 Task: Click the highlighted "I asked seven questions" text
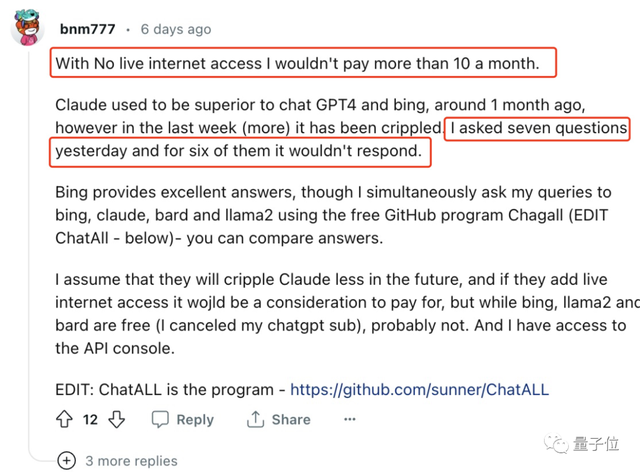pos(538,128)
